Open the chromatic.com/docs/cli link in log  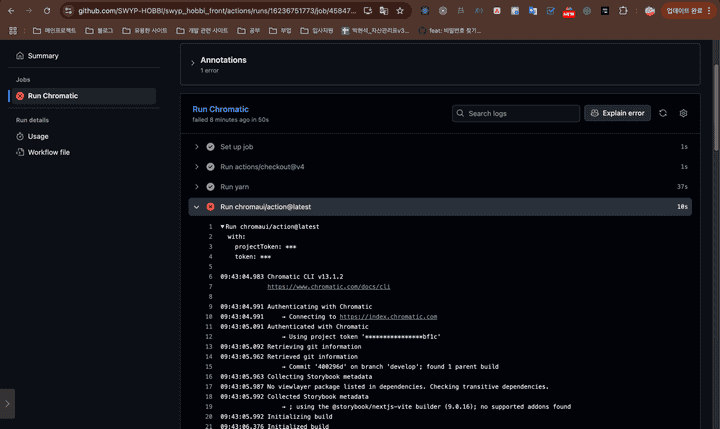tap(329, 287)
